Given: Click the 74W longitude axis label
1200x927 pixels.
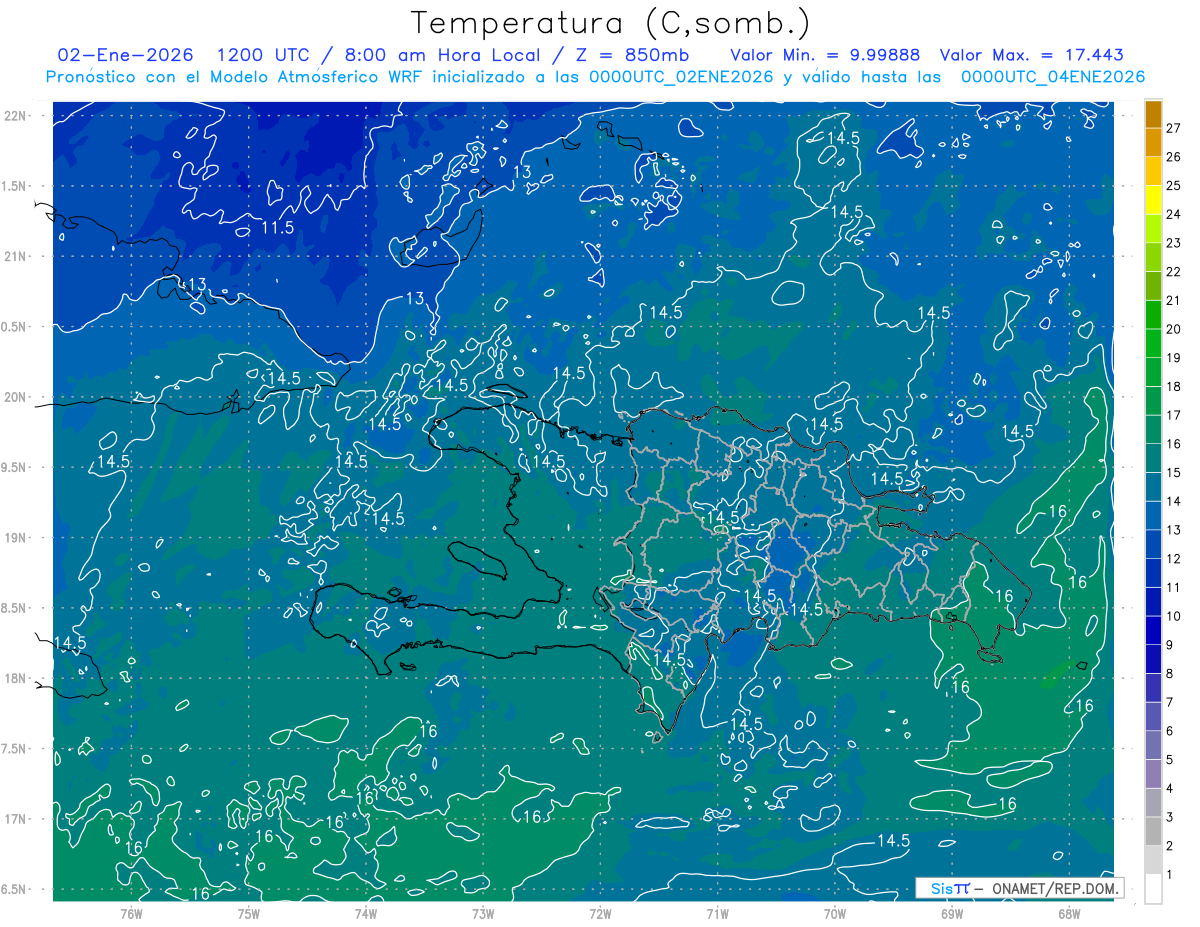Looking at the screenshot, I should pos(365,913).
